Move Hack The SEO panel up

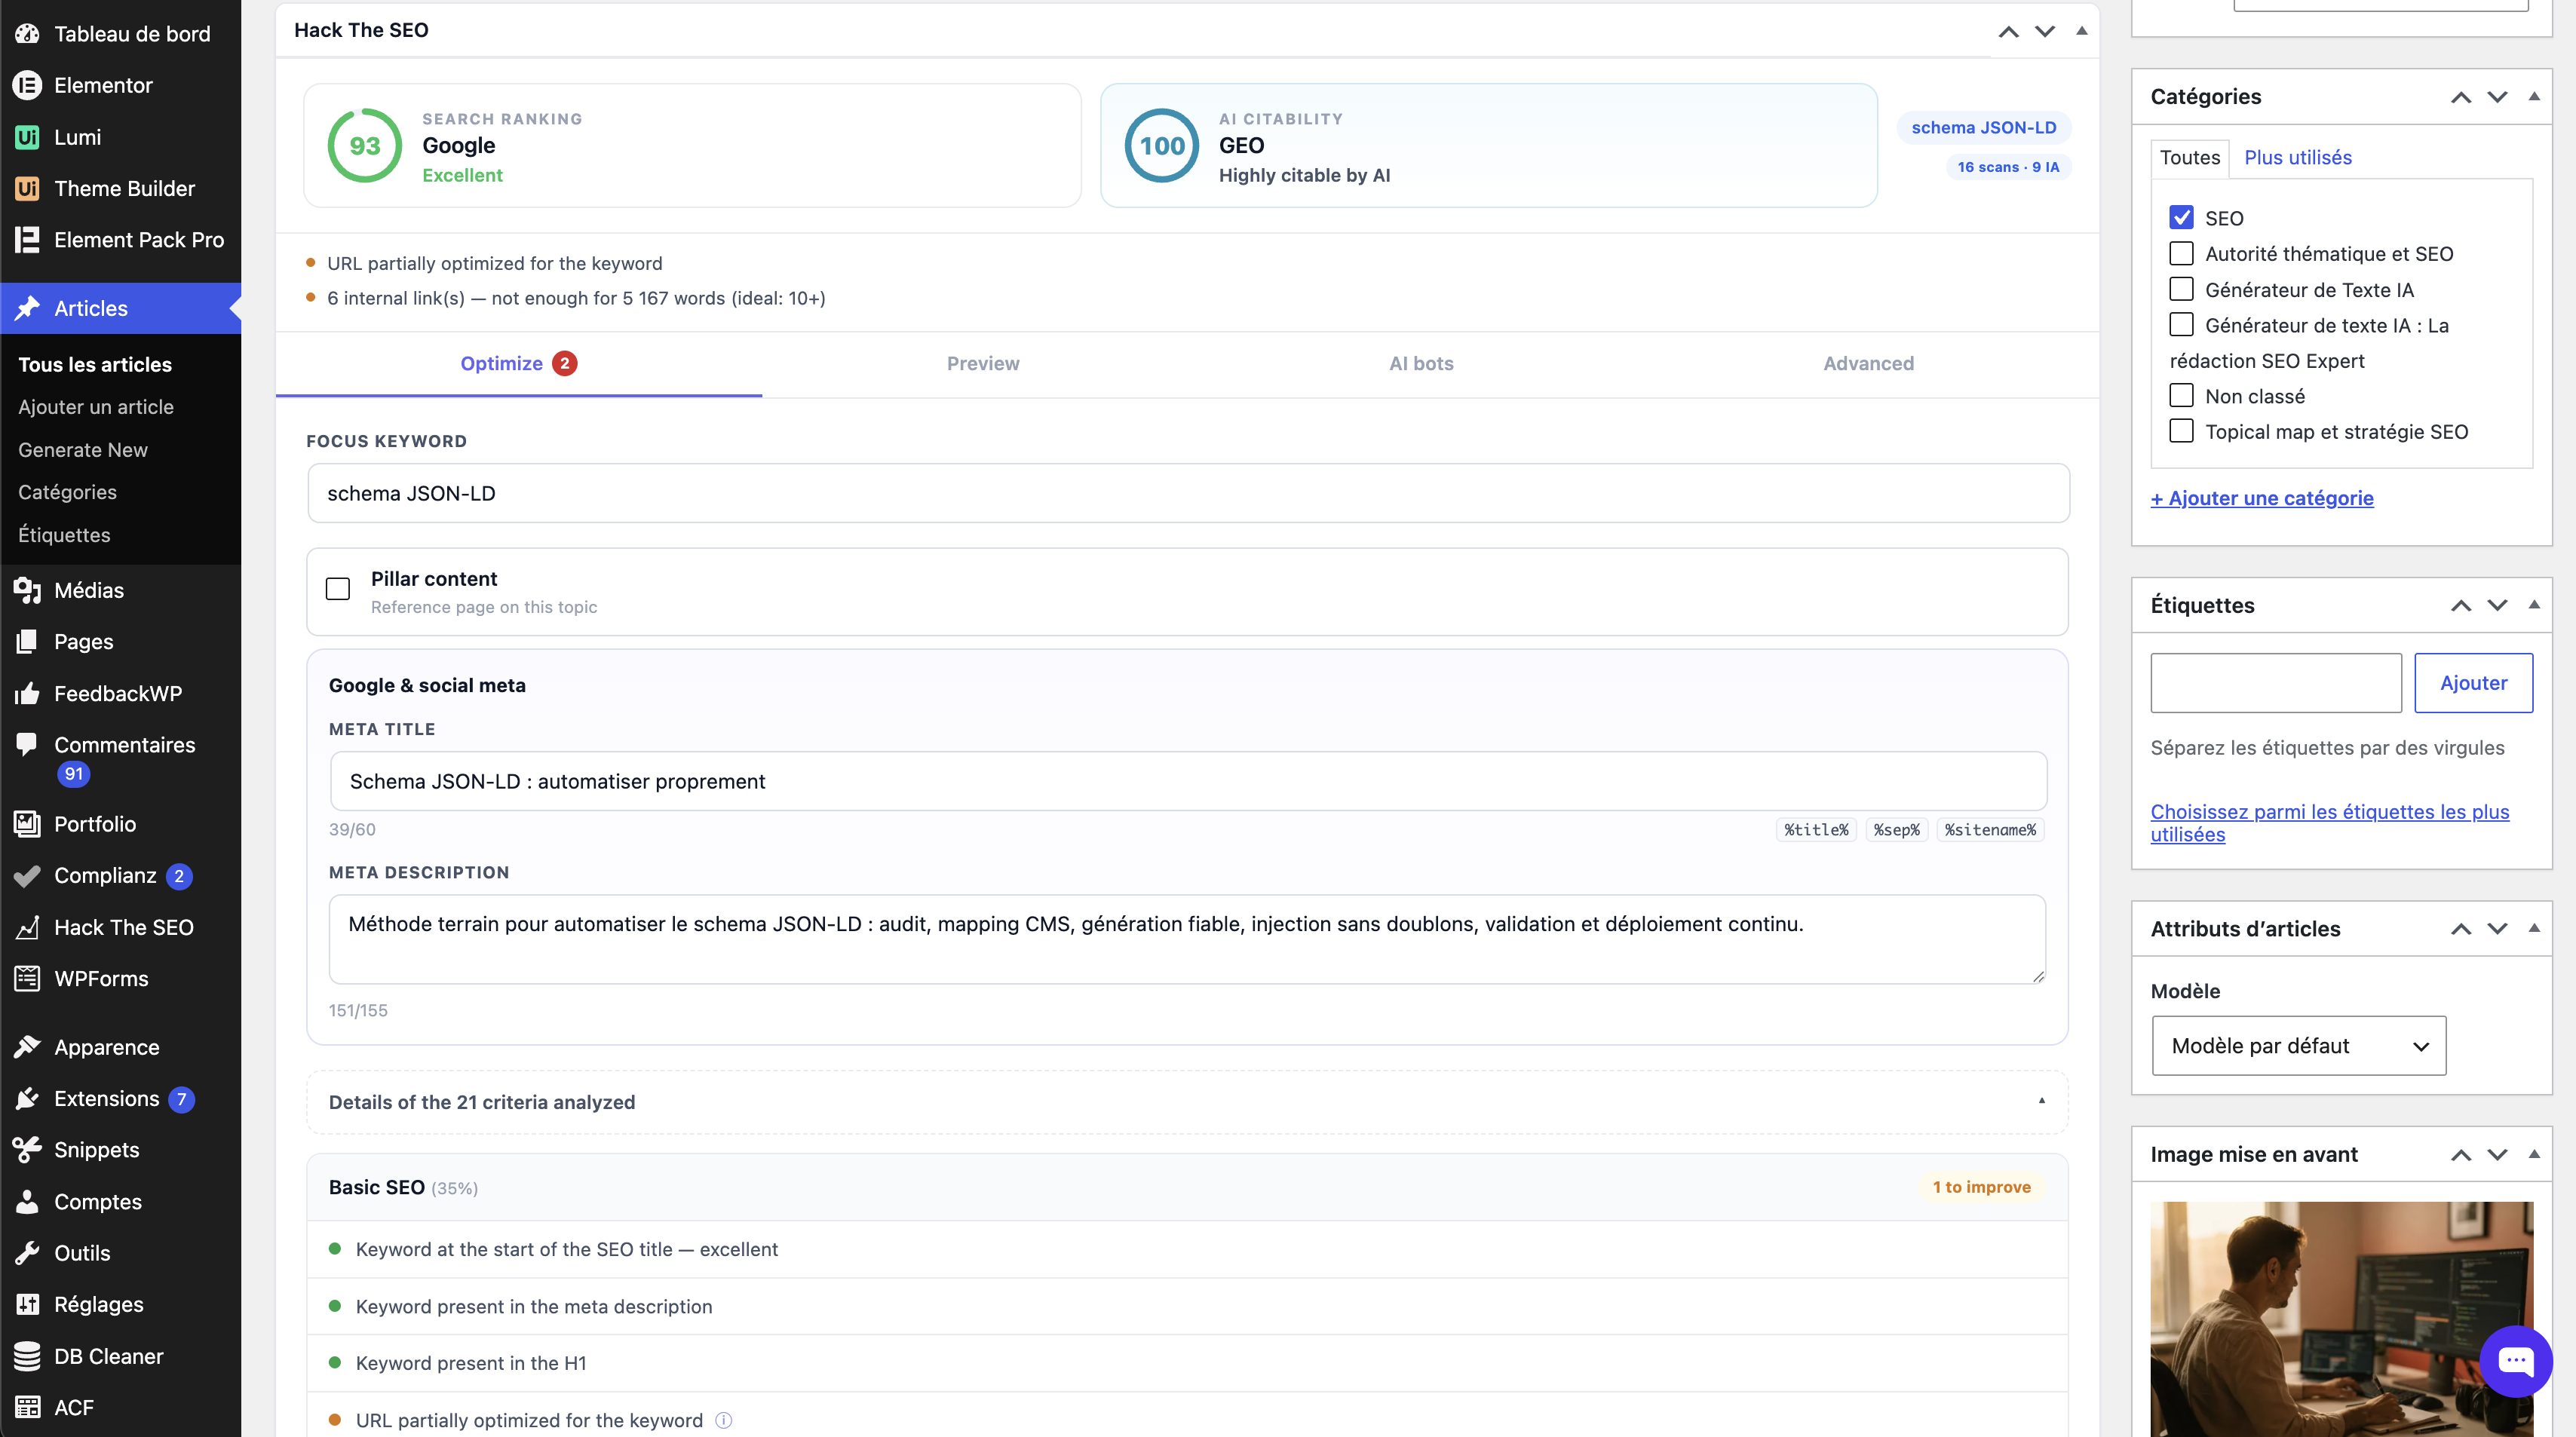(2008, 31)
